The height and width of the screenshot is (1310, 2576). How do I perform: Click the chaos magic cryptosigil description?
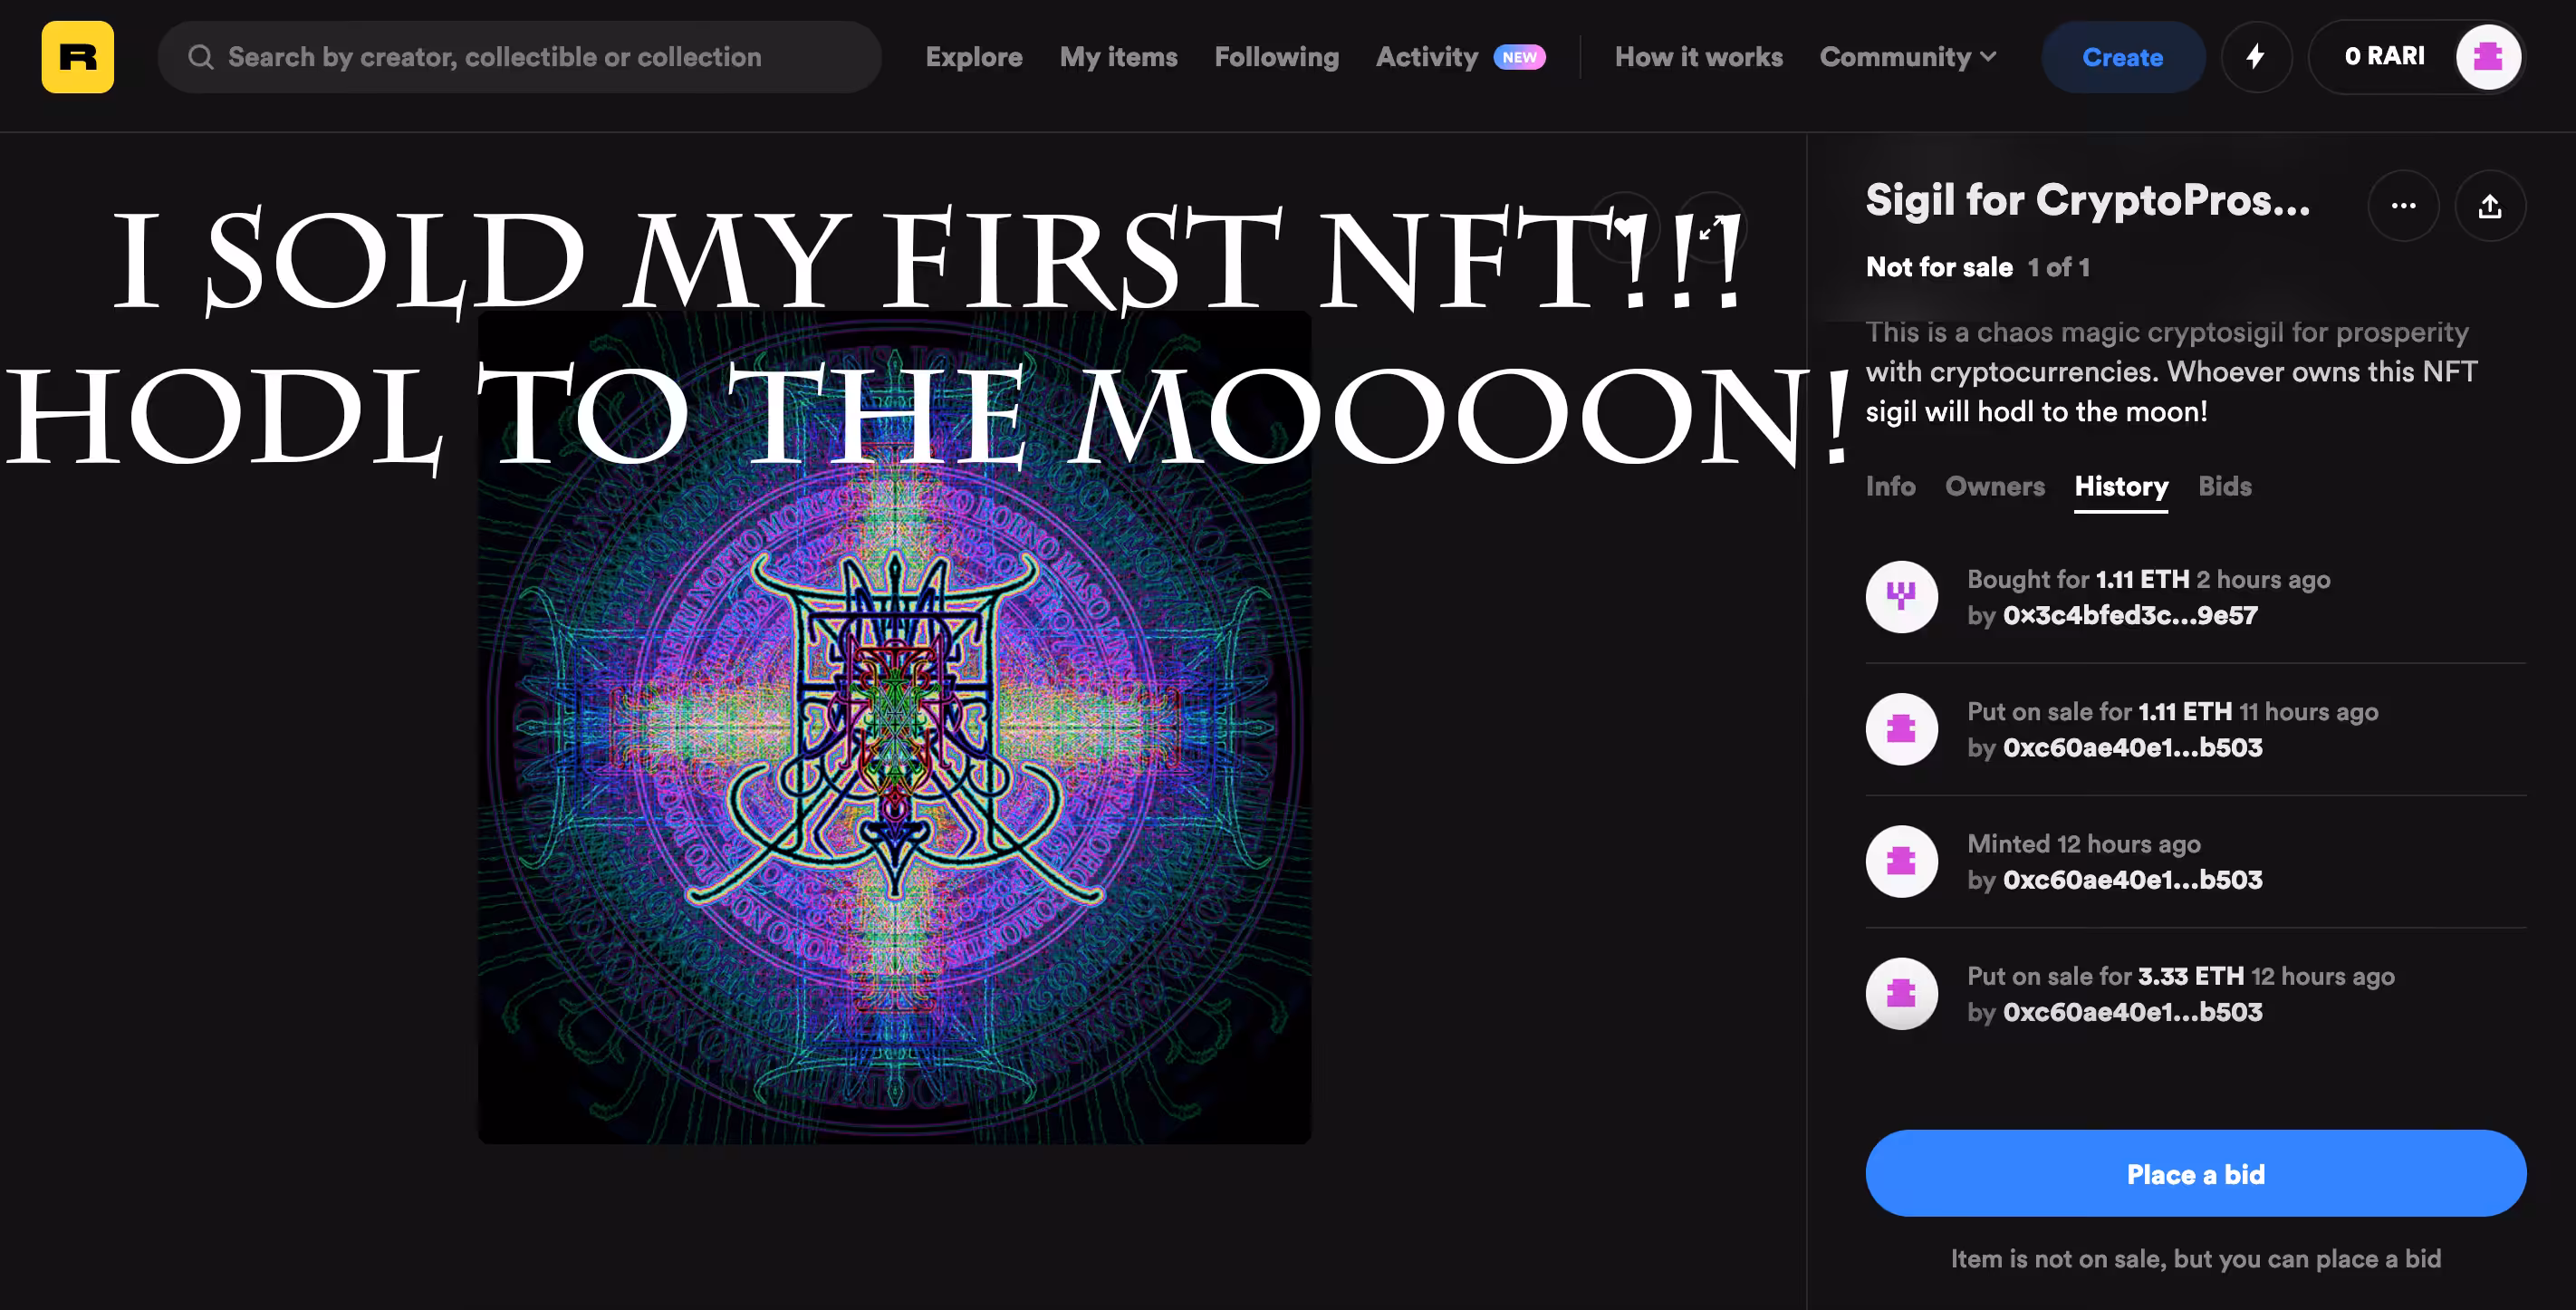(x=2171, y=372)
